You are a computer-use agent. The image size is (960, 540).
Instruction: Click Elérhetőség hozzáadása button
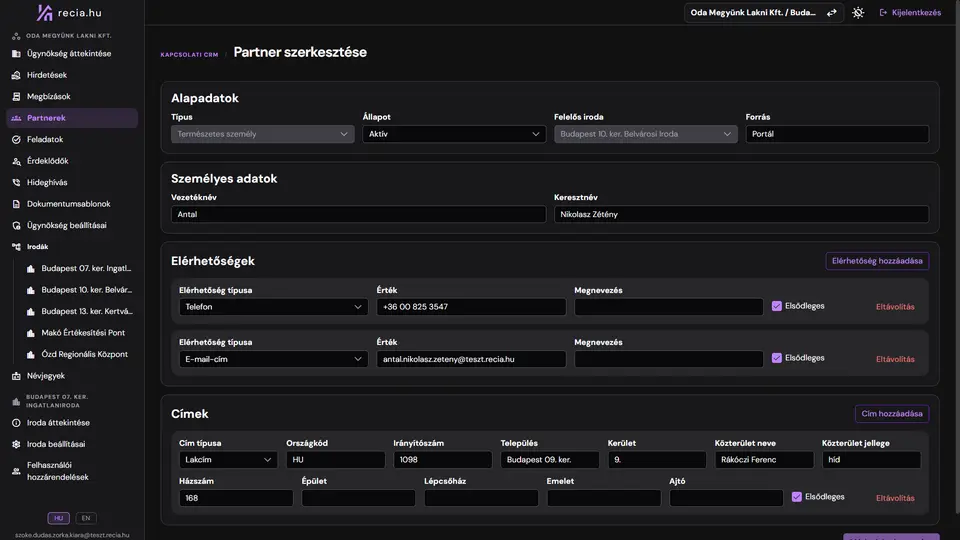click(877, 261)
